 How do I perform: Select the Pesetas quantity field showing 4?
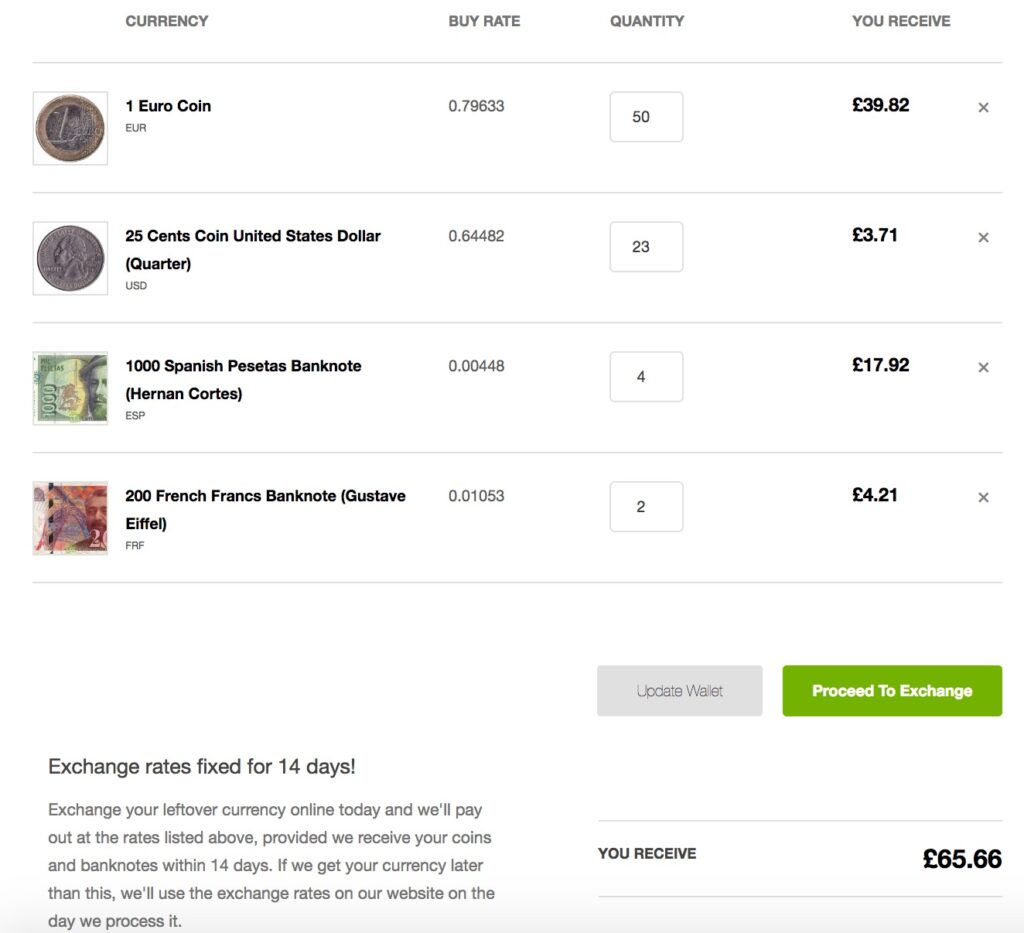coord(646,376)
